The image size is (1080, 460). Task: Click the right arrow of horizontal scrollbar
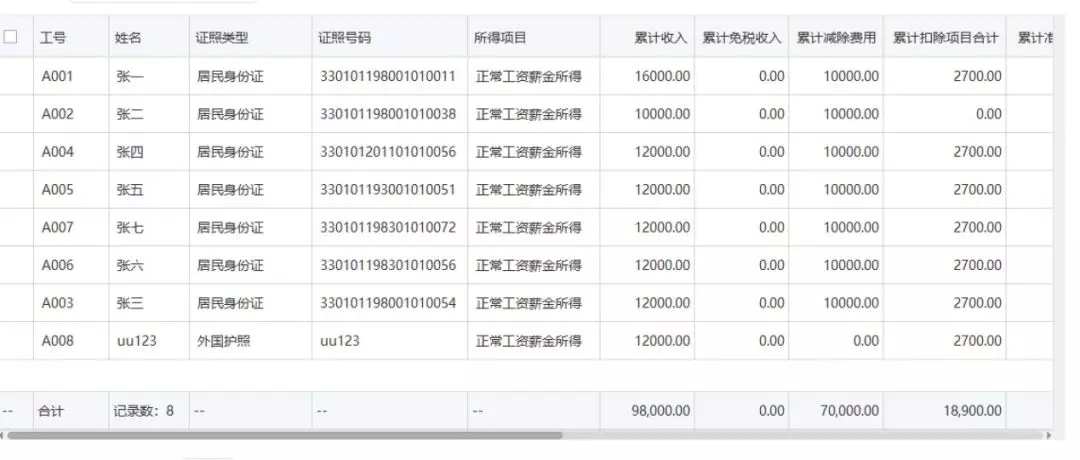pos(1048,436)
